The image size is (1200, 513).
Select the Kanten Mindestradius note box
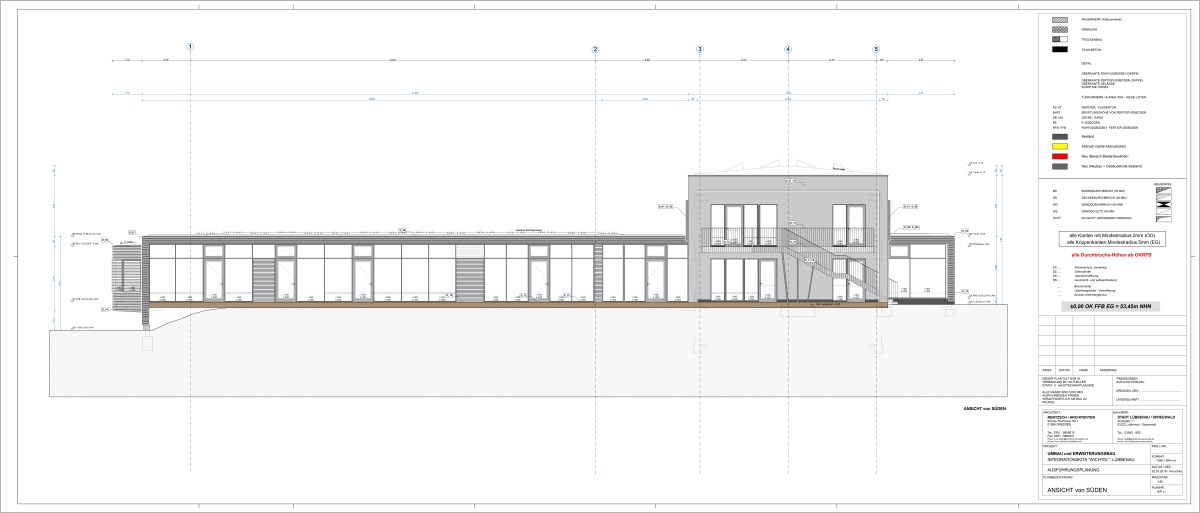(1113, 239)
